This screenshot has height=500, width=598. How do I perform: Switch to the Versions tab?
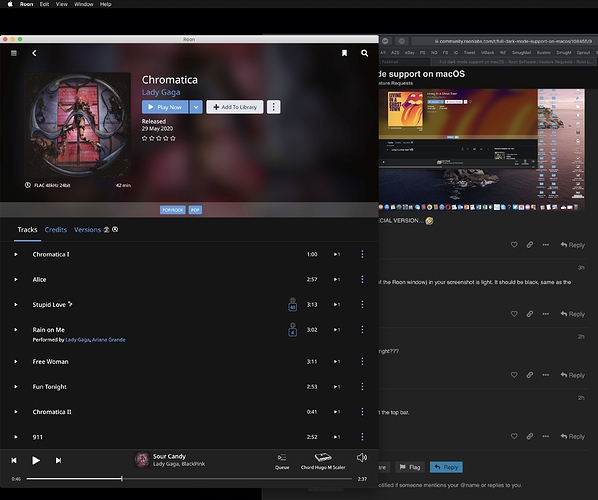87,230
